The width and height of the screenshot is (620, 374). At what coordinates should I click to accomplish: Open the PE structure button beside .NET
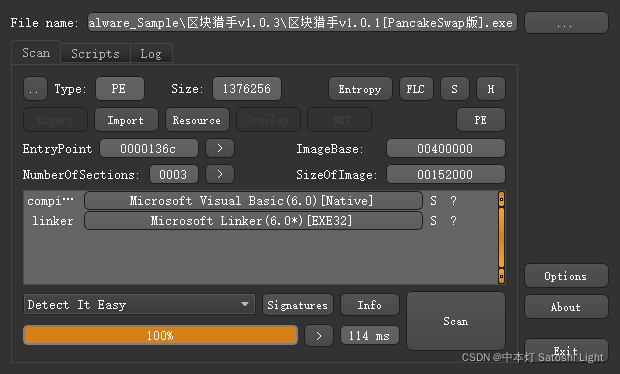[x=480, y=120]
